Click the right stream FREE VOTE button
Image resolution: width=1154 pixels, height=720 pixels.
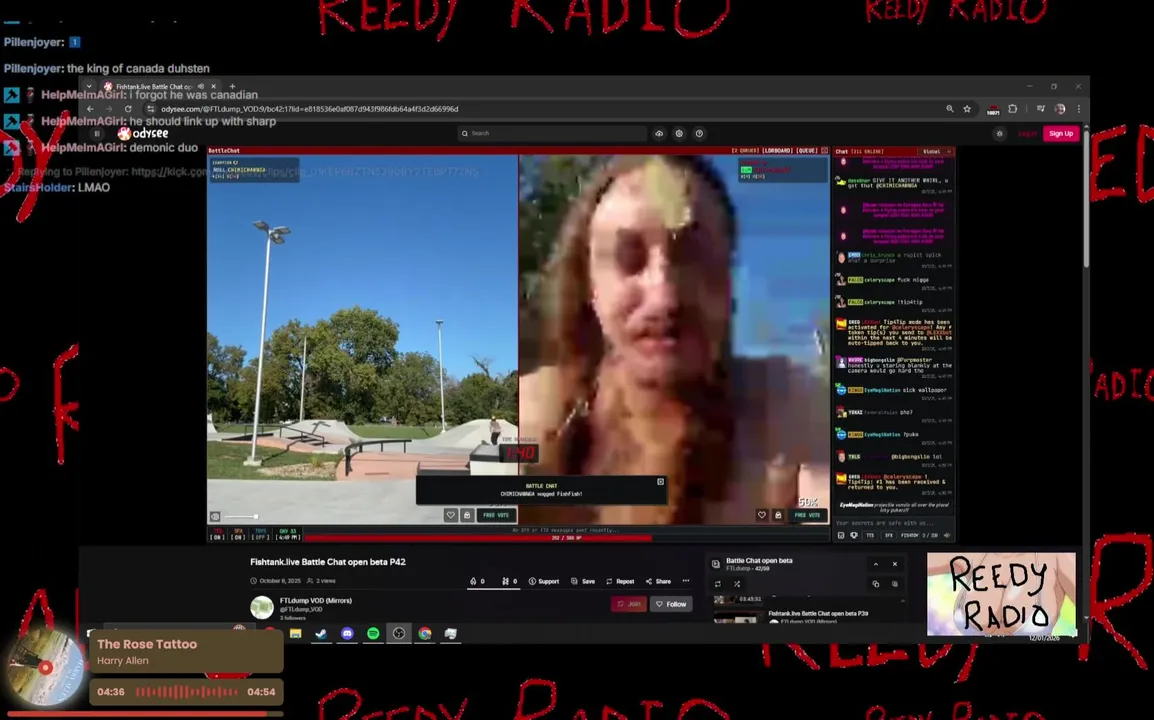pyautogui.click(x=807, y=515)
